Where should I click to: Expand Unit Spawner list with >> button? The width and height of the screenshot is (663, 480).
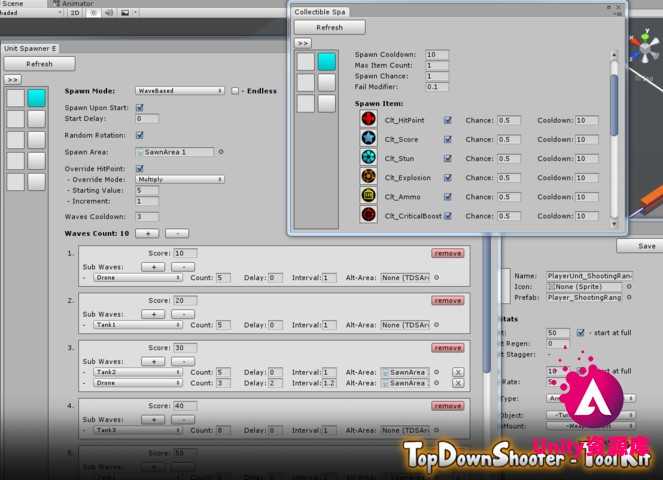pyautogui.click(x=13, y=80)
